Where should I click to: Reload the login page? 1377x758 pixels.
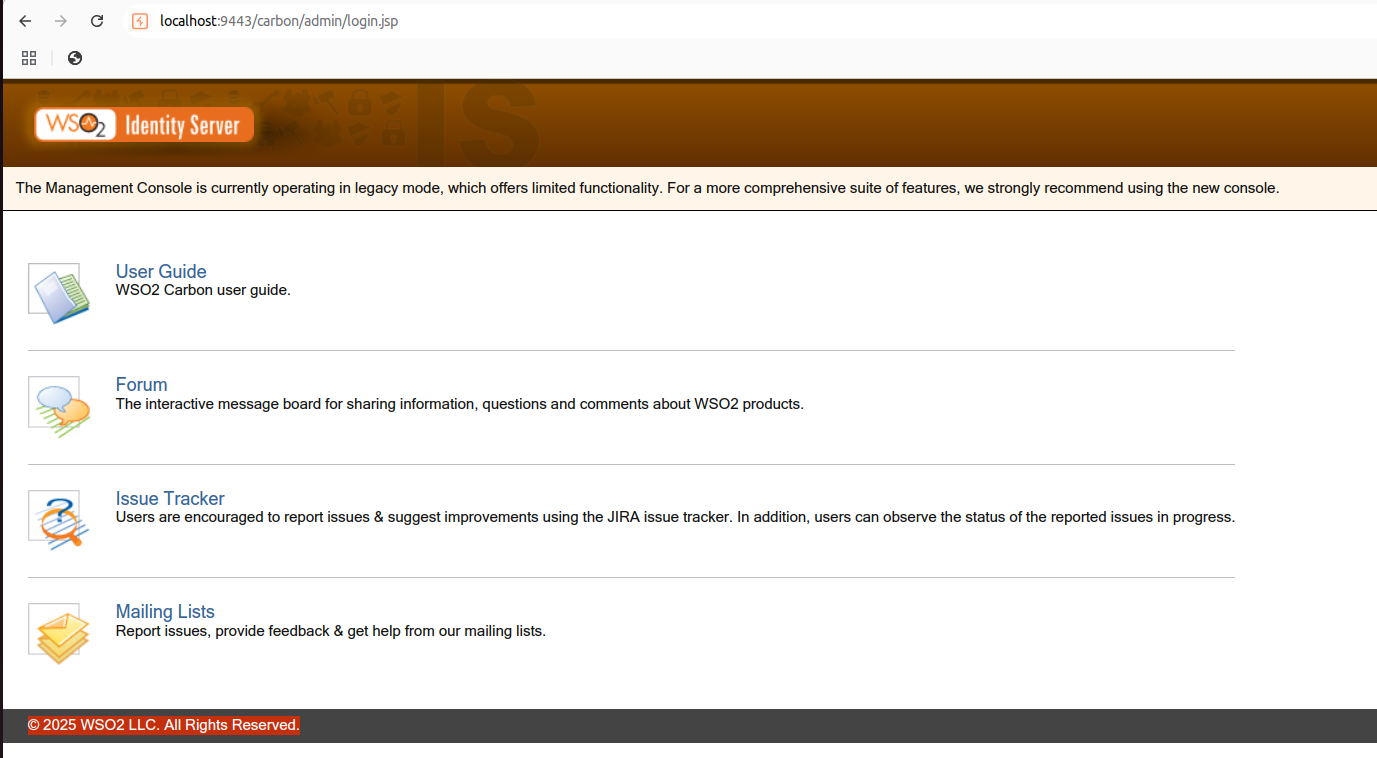(x=97, y=21)
